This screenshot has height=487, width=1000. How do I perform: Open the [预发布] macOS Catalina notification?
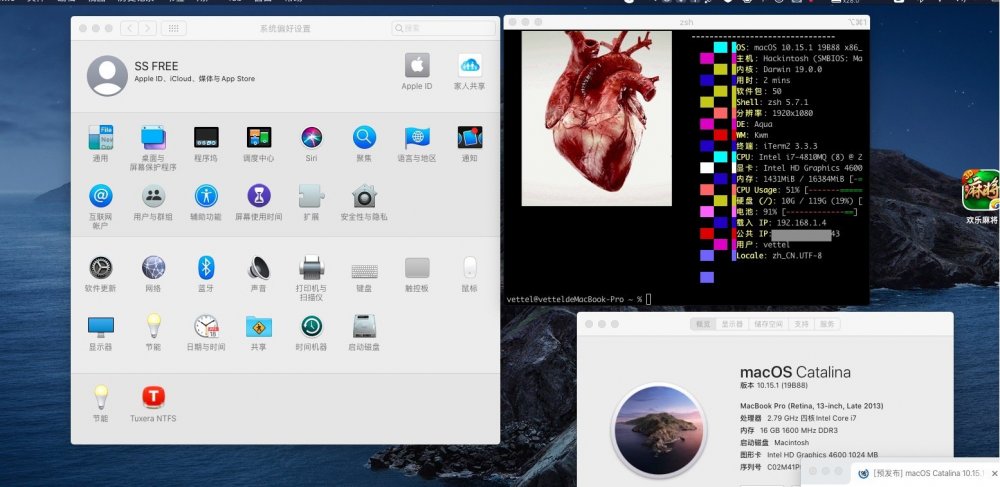[x=922, y=473]
